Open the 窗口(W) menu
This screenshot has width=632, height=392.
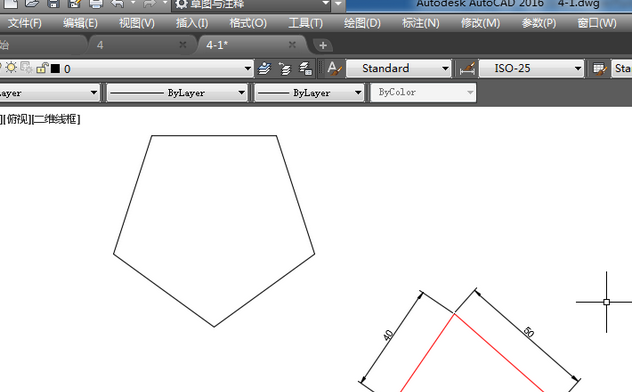[597, 23]
